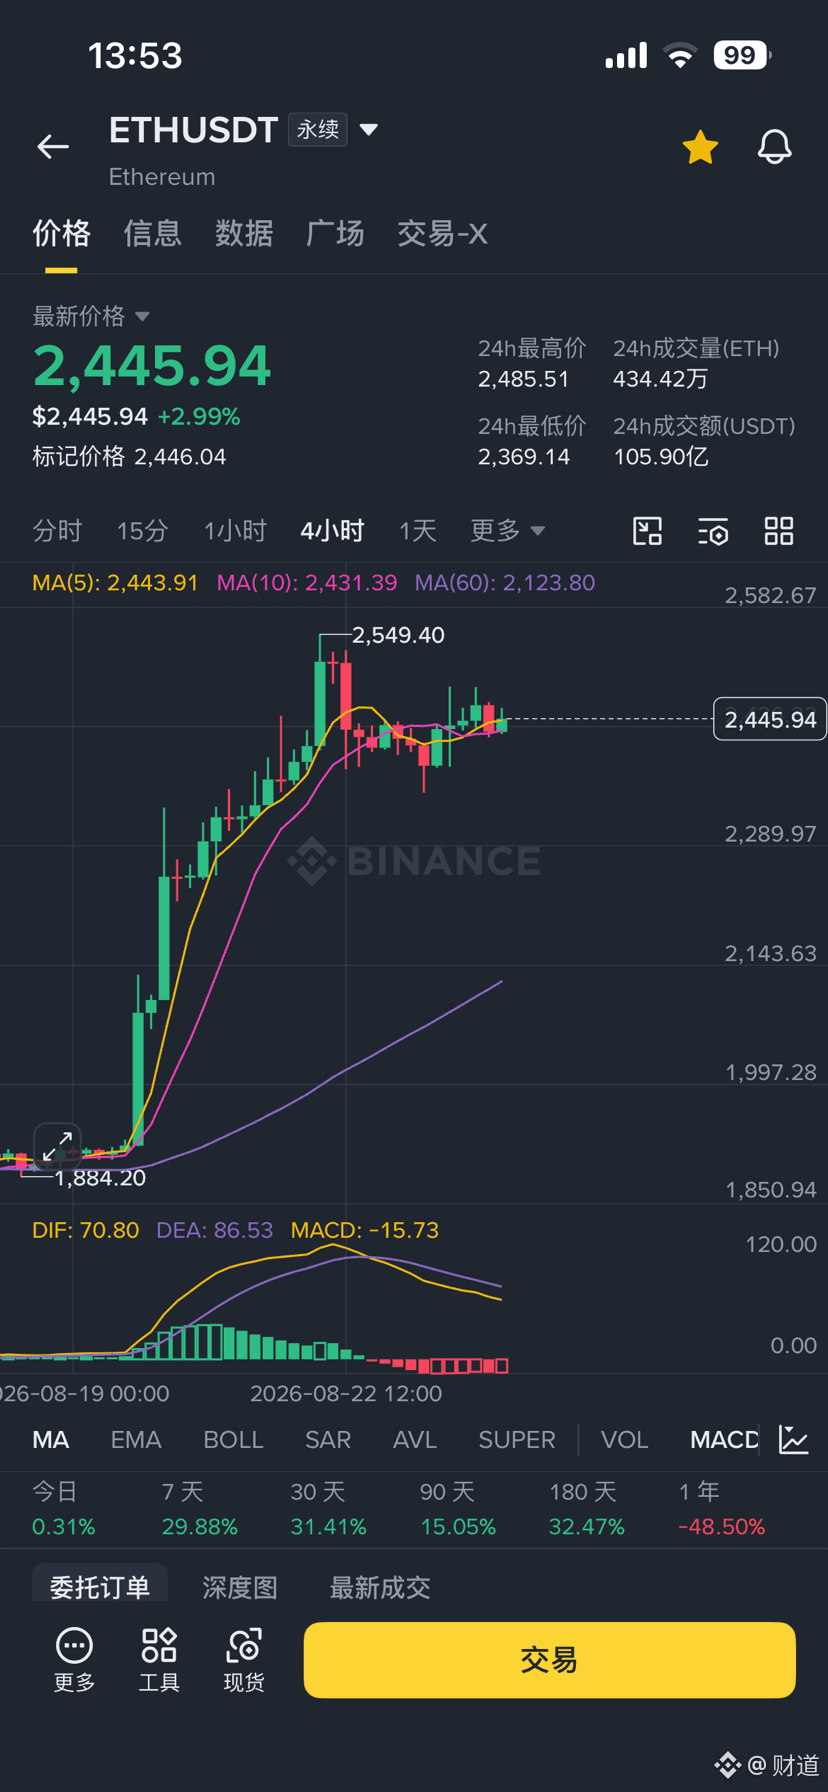
Task: Tap the 30 天 31.41% change
Action: pos(328,1509)
